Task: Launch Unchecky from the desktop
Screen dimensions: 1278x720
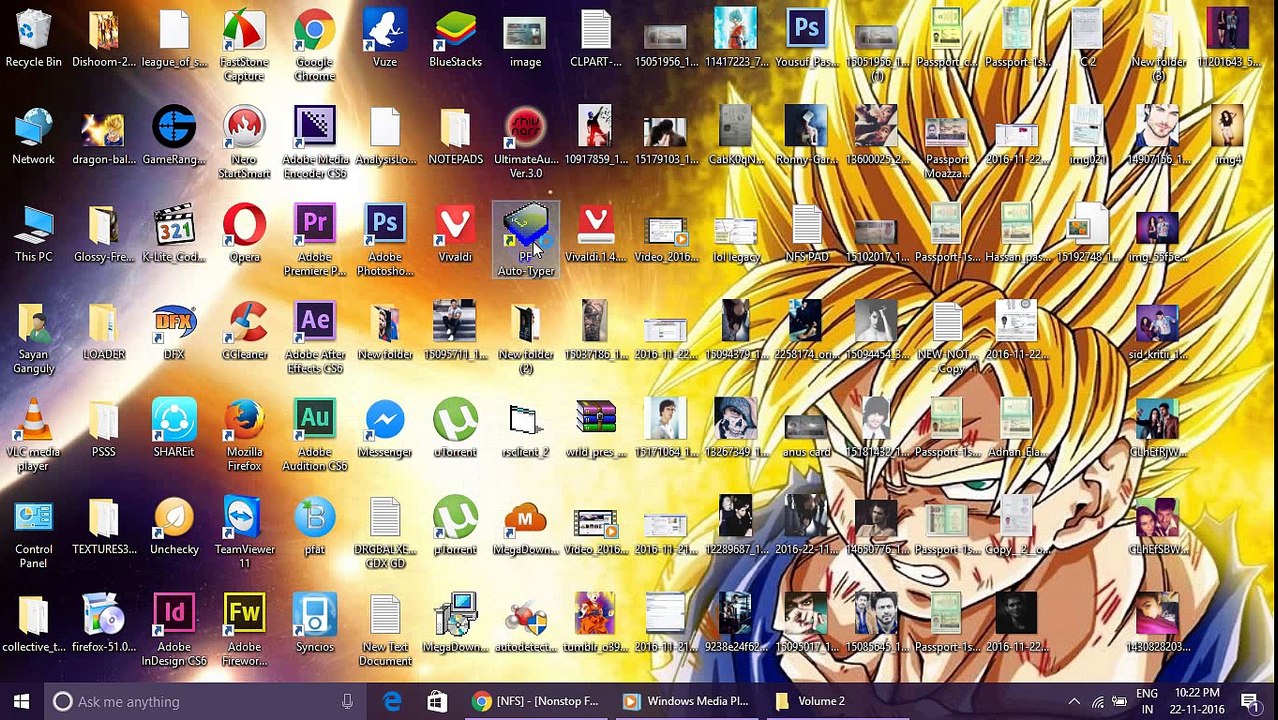Action: click(174, 527)
